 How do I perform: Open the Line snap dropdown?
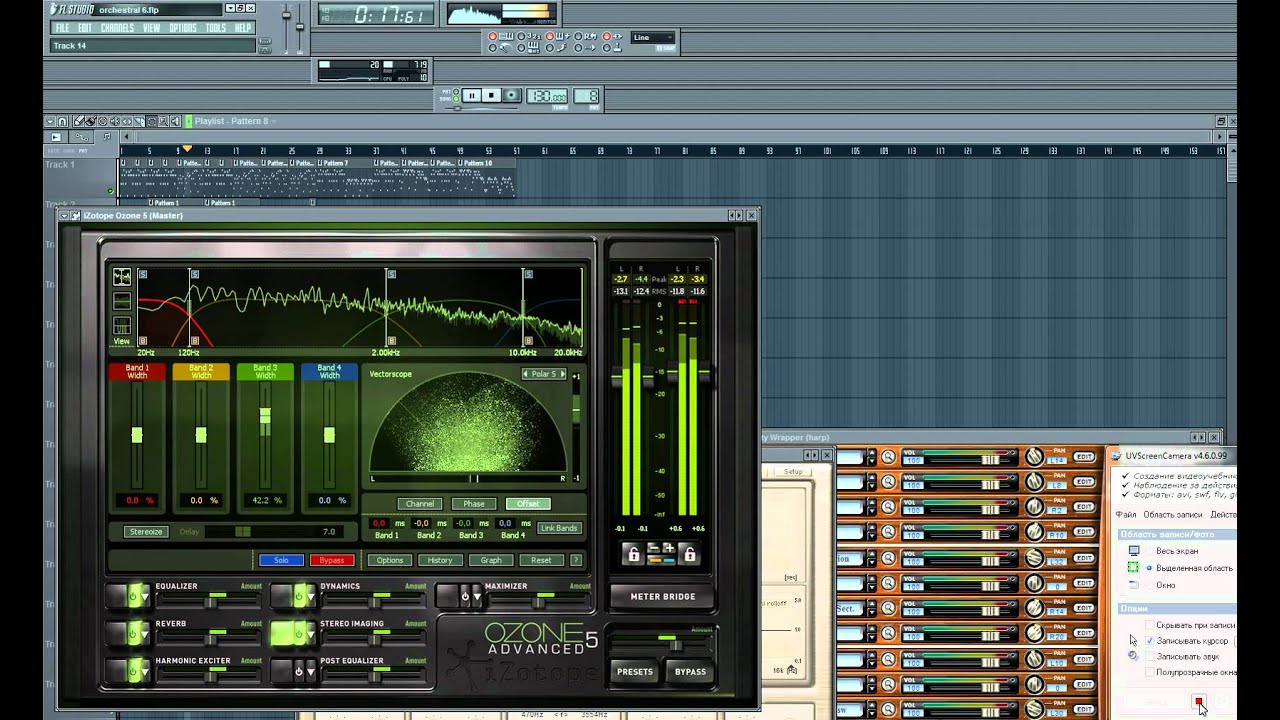tap(652, 38)
